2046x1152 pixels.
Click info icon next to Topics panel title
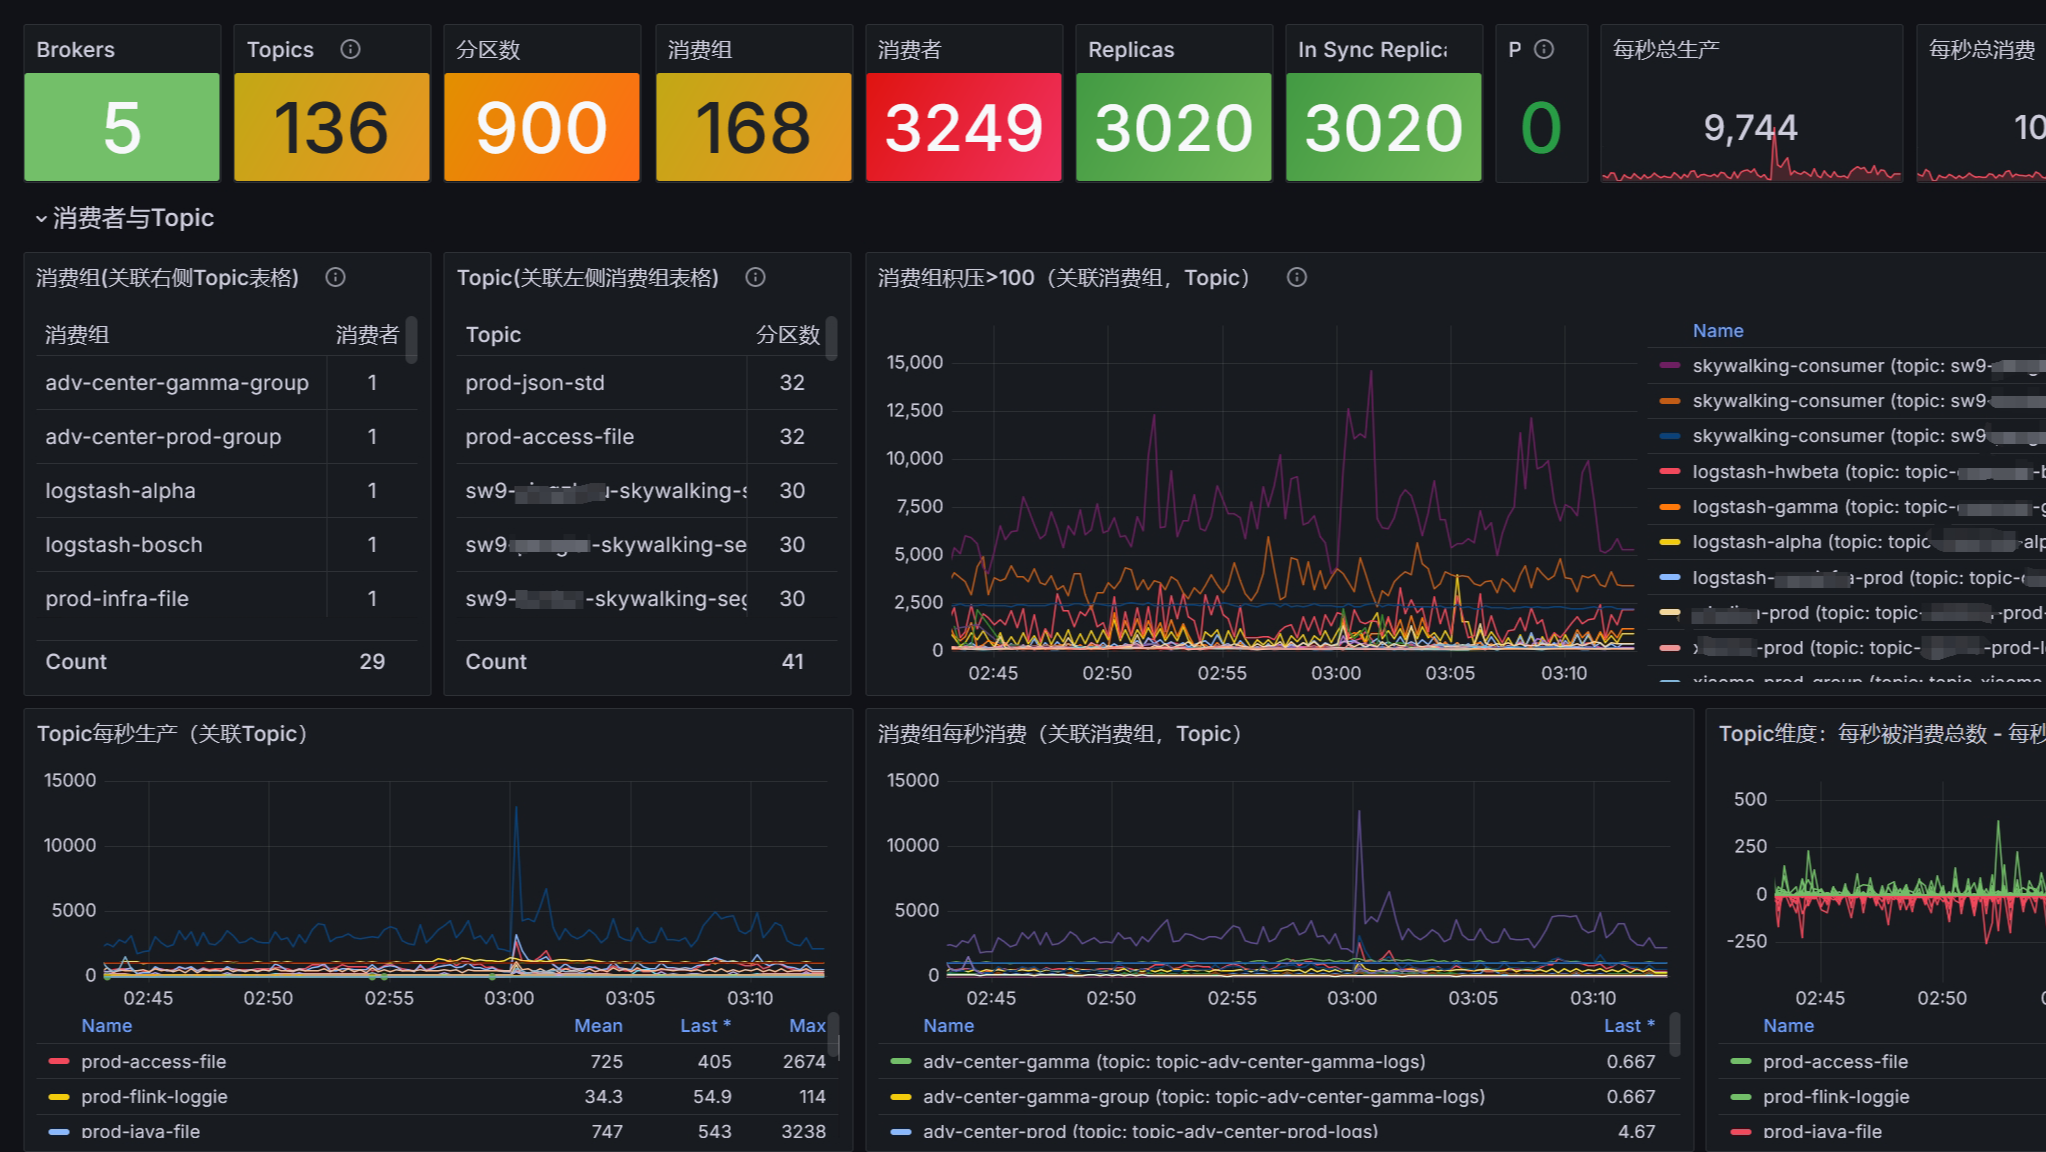pos(350,49)
